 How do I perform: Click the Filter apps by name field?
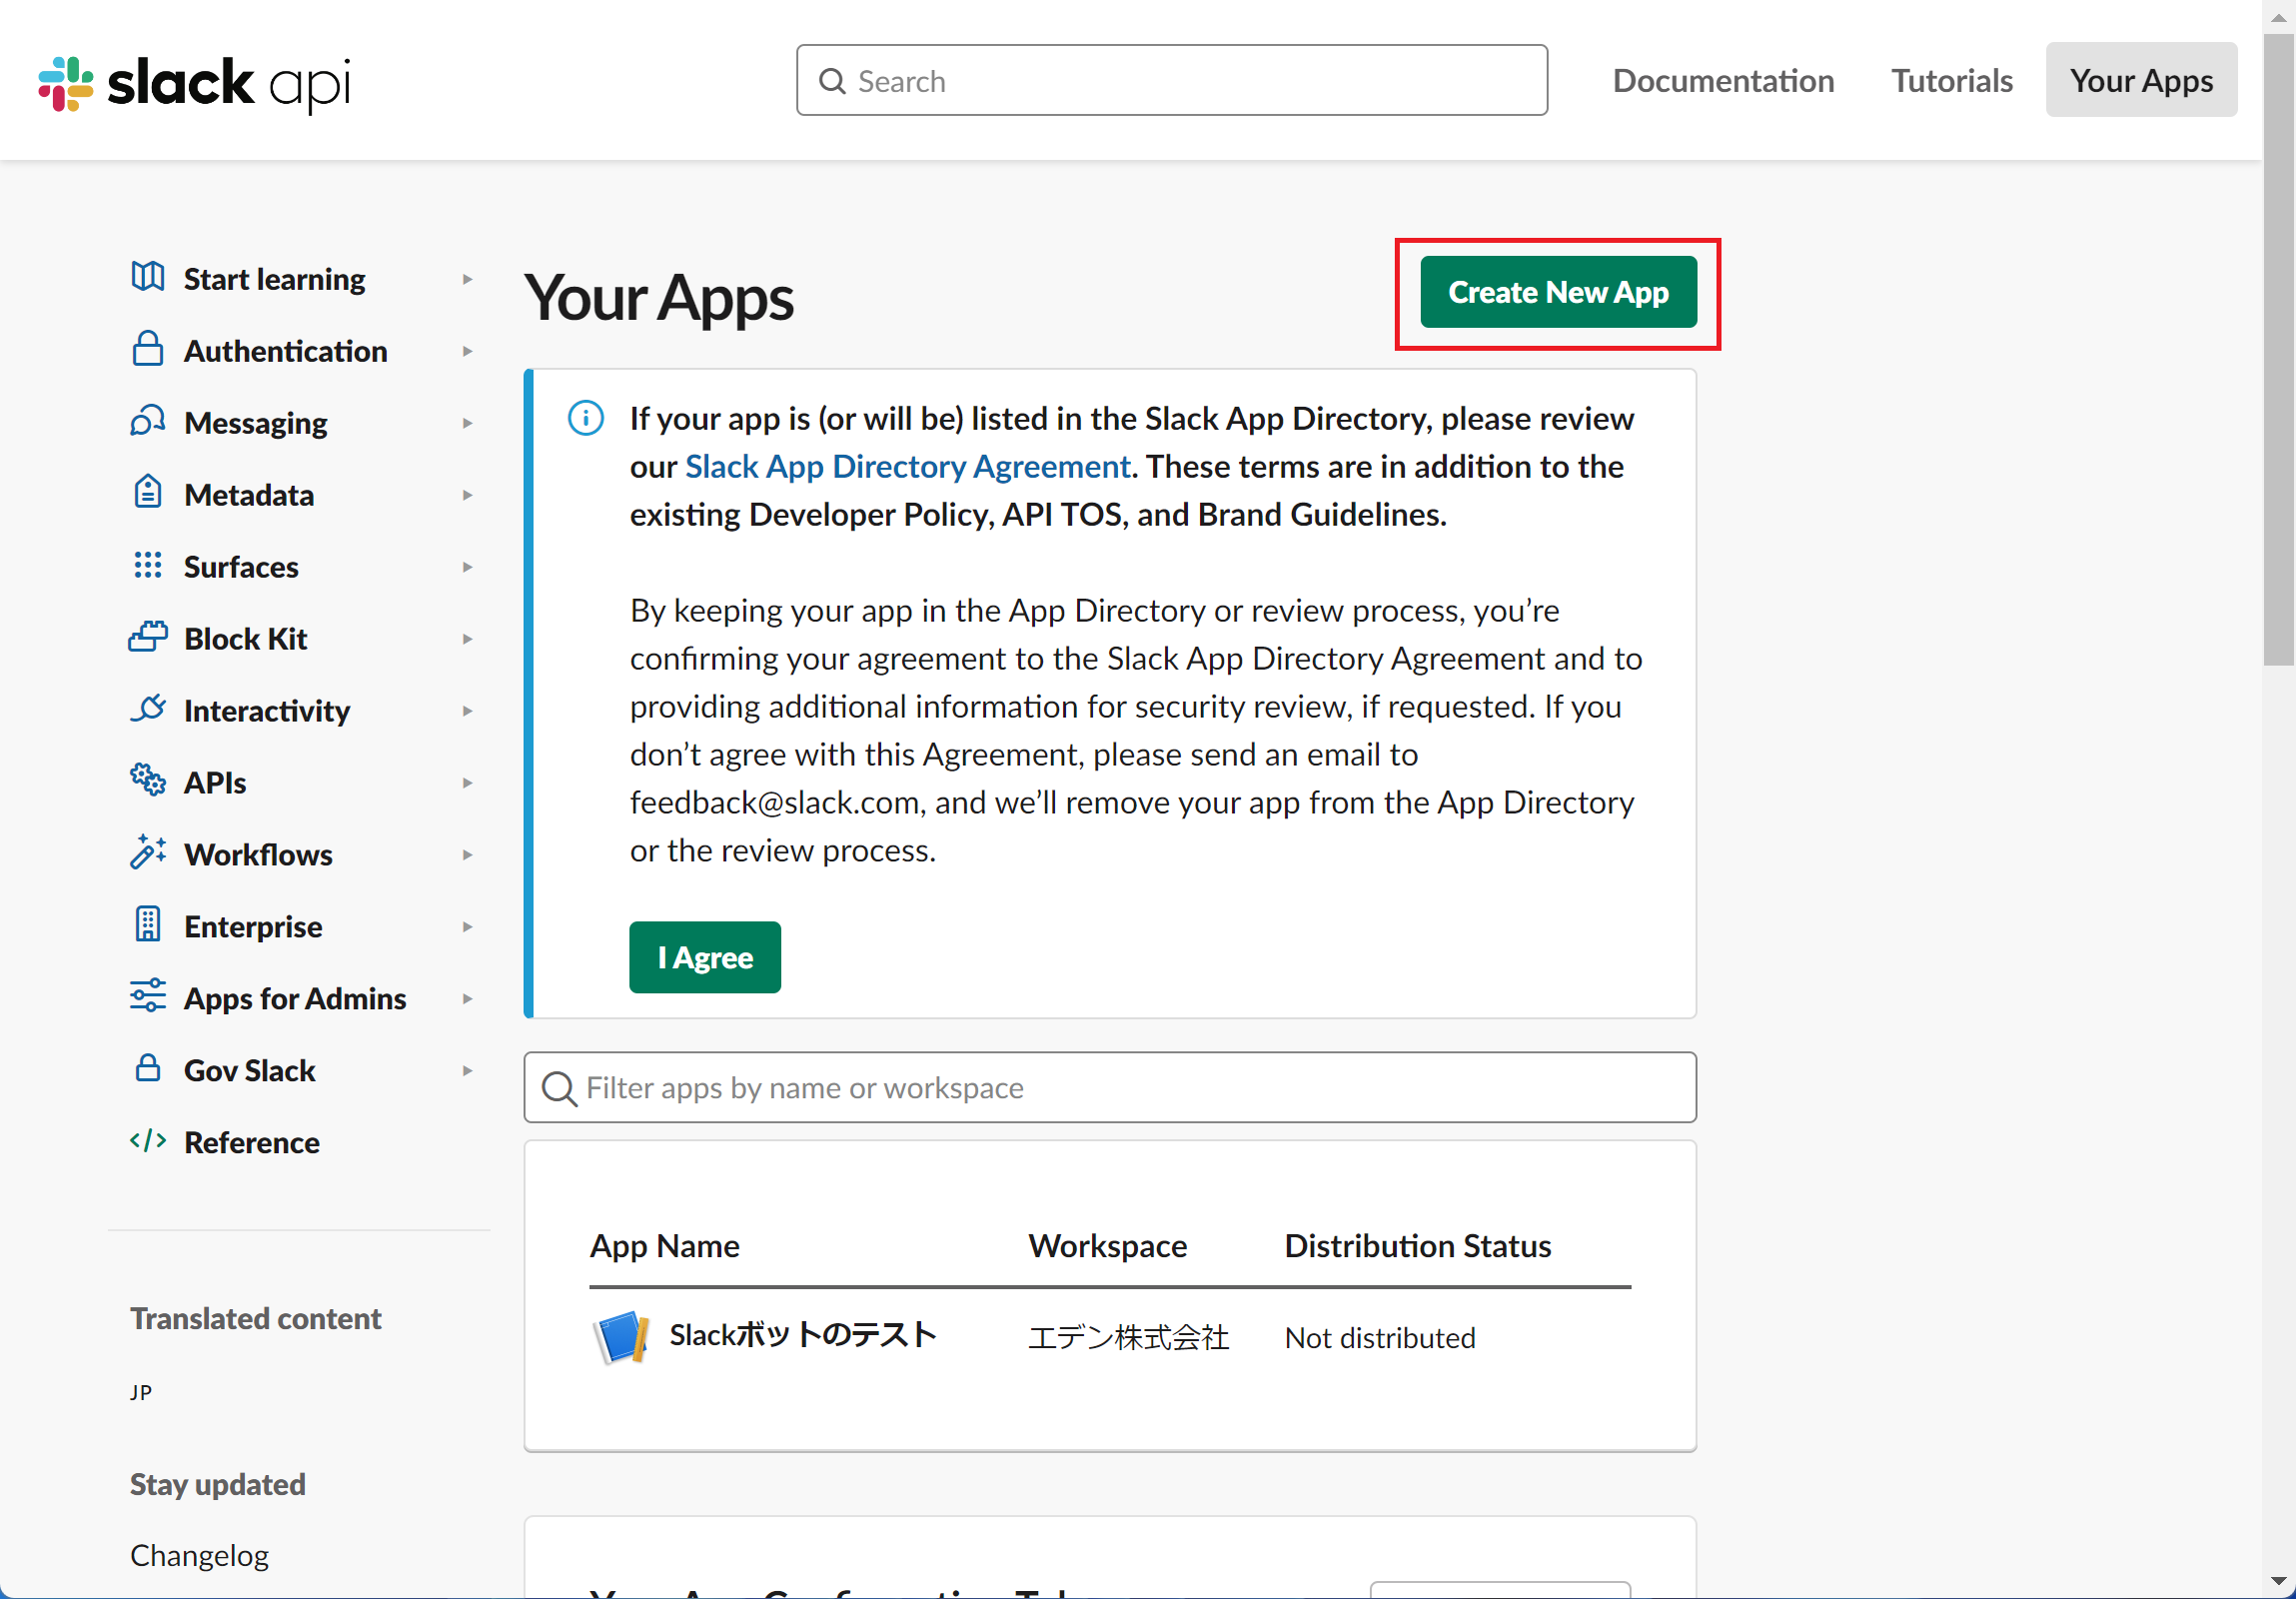[1110, 1088]
